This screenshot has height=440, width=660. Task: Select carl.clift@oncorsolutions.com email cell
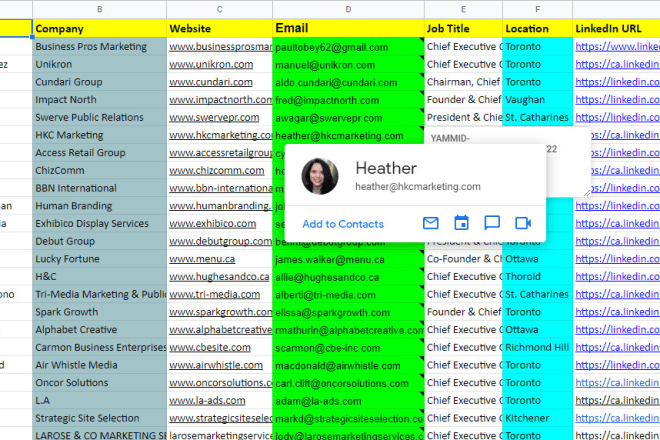[348, 383]
